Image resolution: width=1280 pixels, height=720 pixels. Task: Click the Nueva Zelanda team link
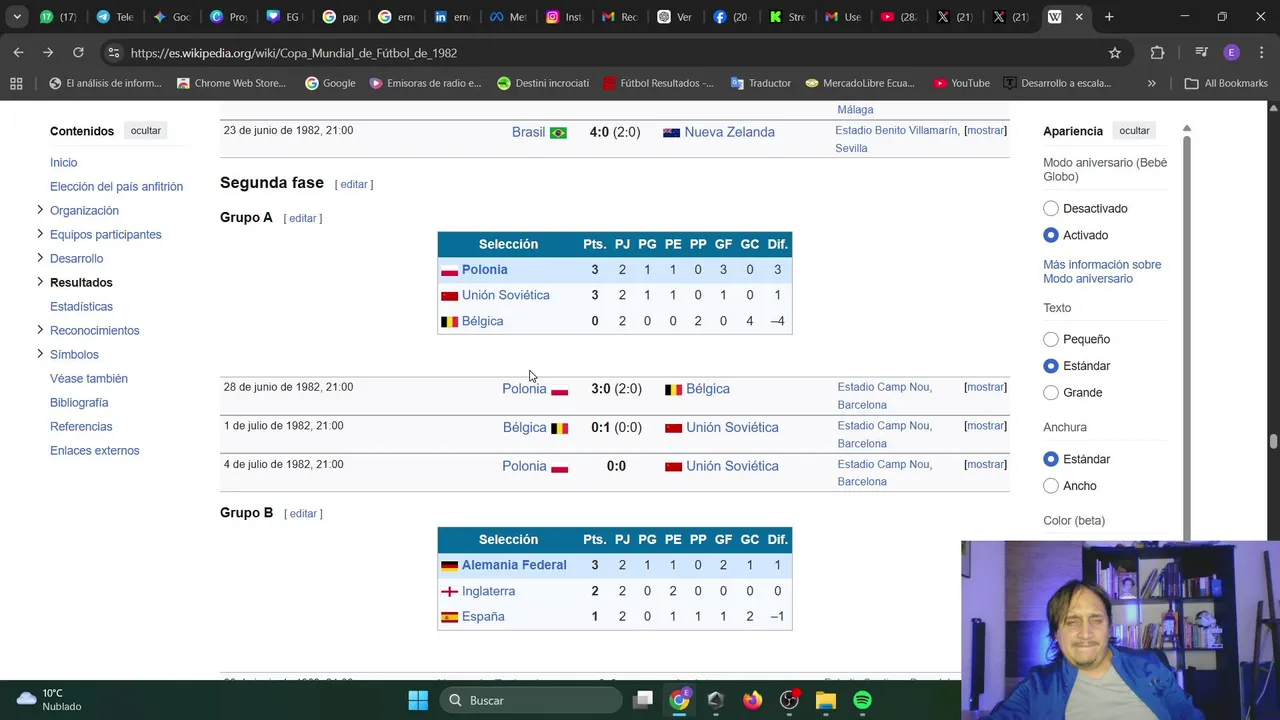(x=729, y=132)
